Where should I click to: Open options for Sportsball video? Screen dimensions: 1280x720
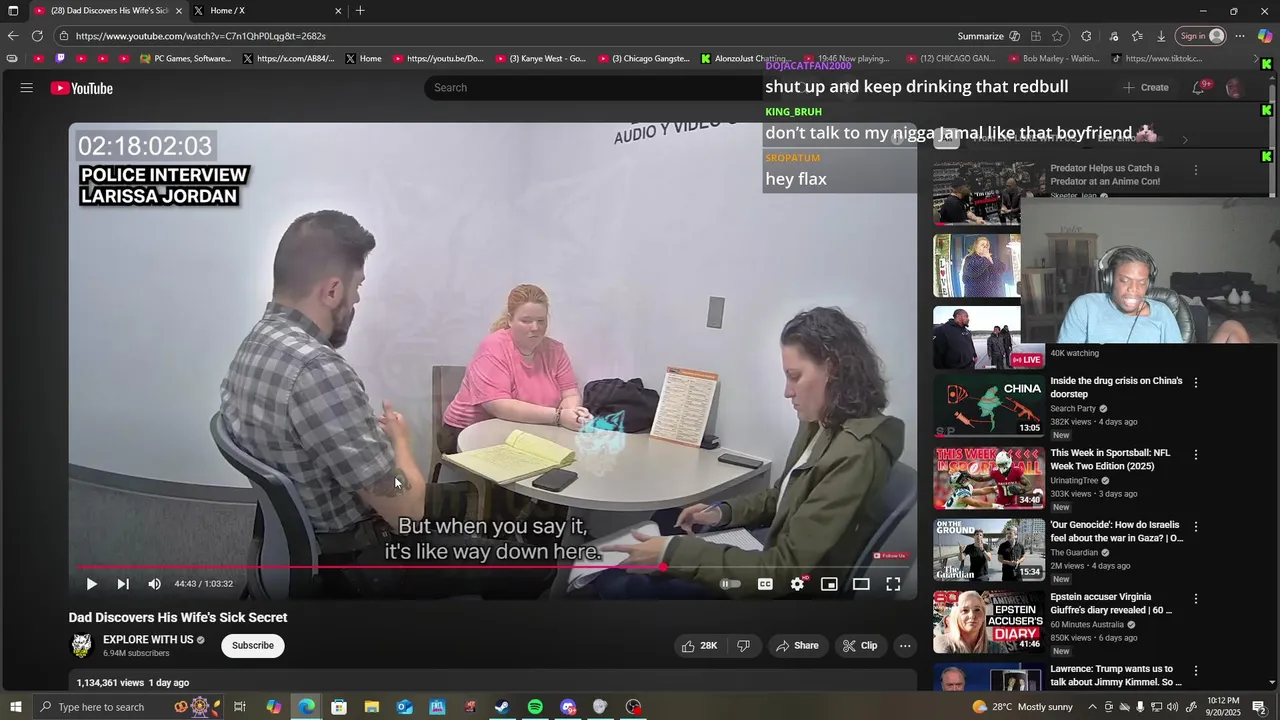click(1196, 454)
